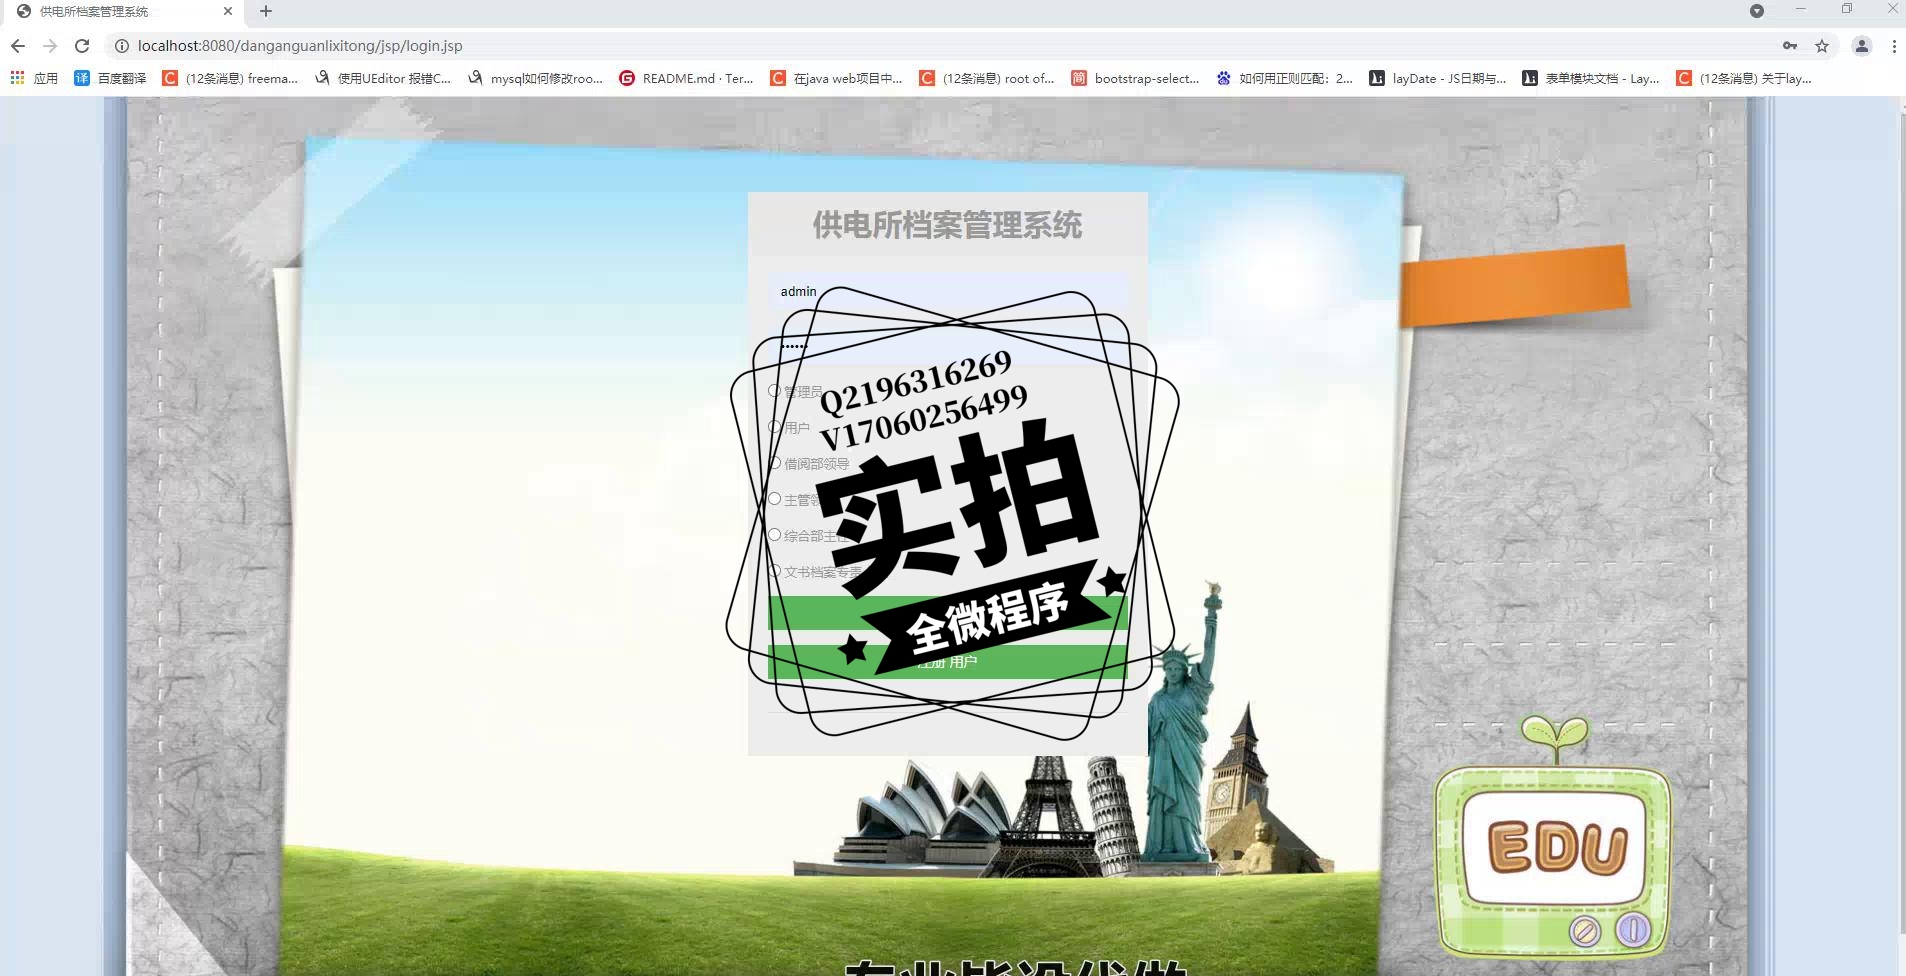Select the 借阅部领导 role radio
This screenshot has width=1906, height=976.
coord(775,463)
